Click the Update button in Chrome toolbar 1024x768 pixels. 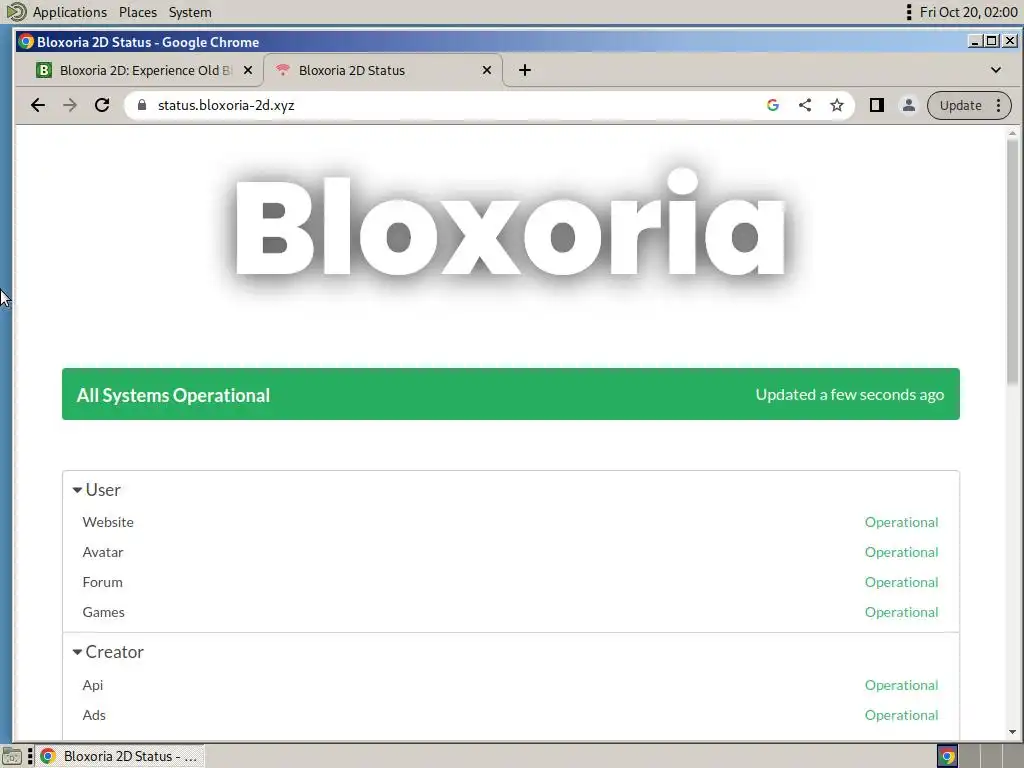tap(961, 105)
